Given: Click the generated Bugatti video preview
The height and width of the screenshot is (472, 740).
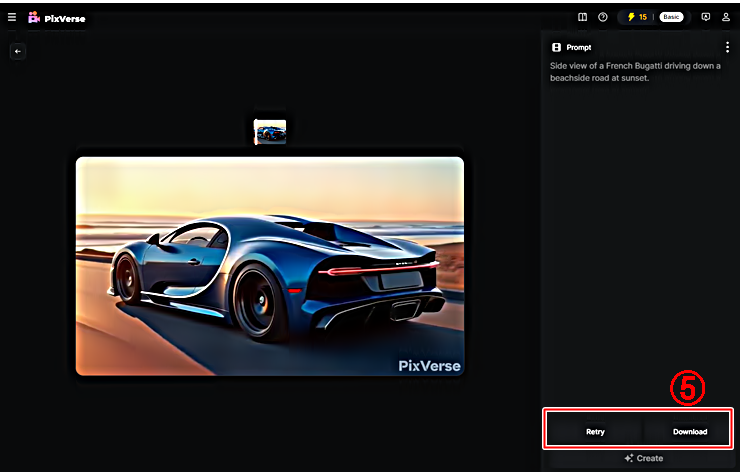Looking at the screenshot, I should click(270, 266).
